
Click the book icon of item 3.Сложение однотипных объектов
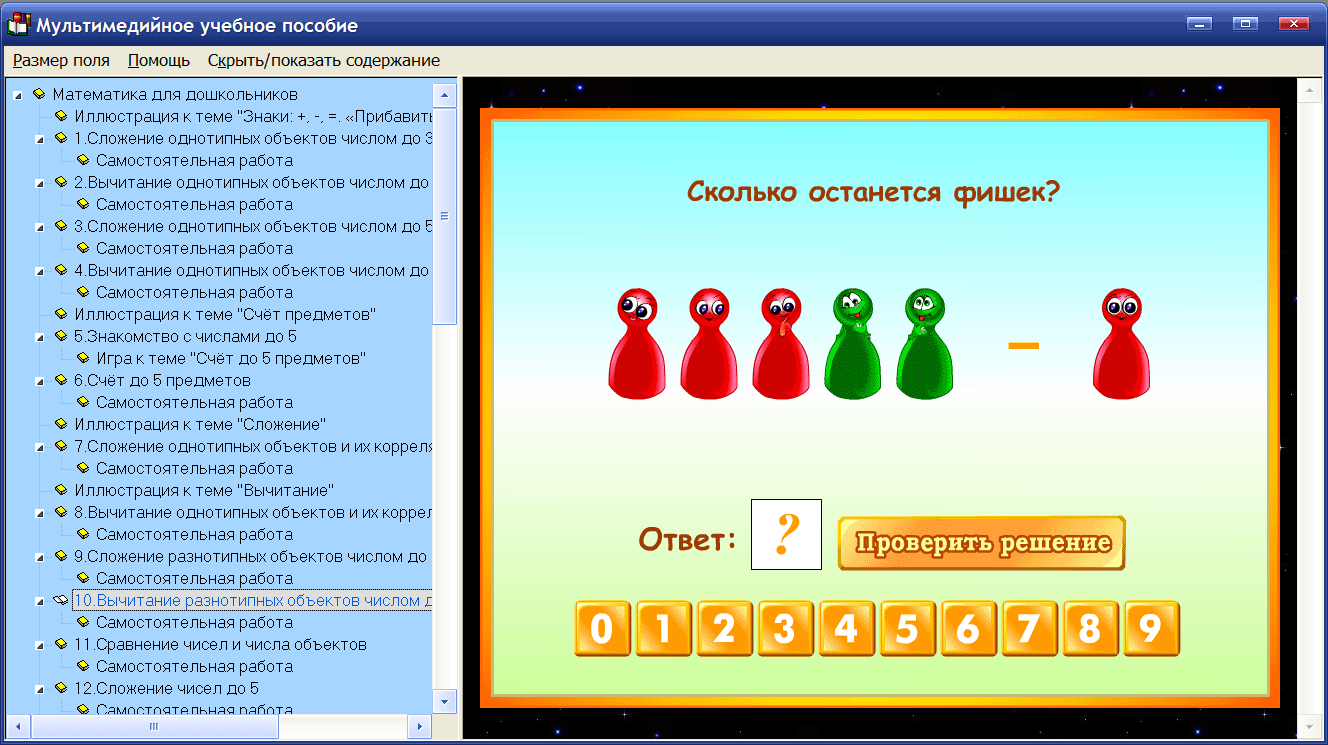[61, 226]
